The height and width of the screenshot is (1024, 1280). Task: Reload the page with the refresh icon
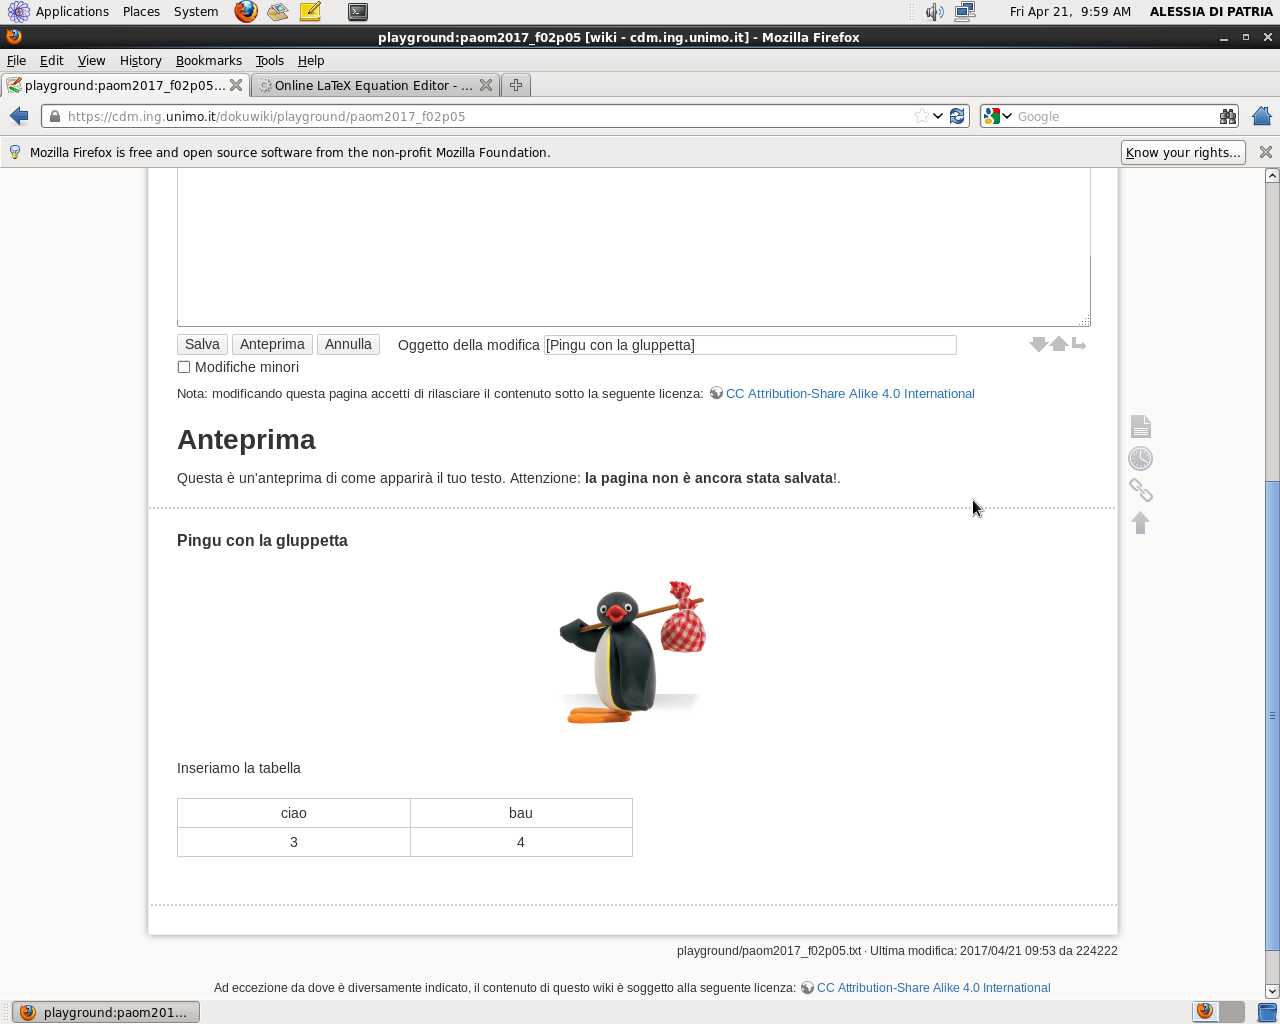coord(957,116)
